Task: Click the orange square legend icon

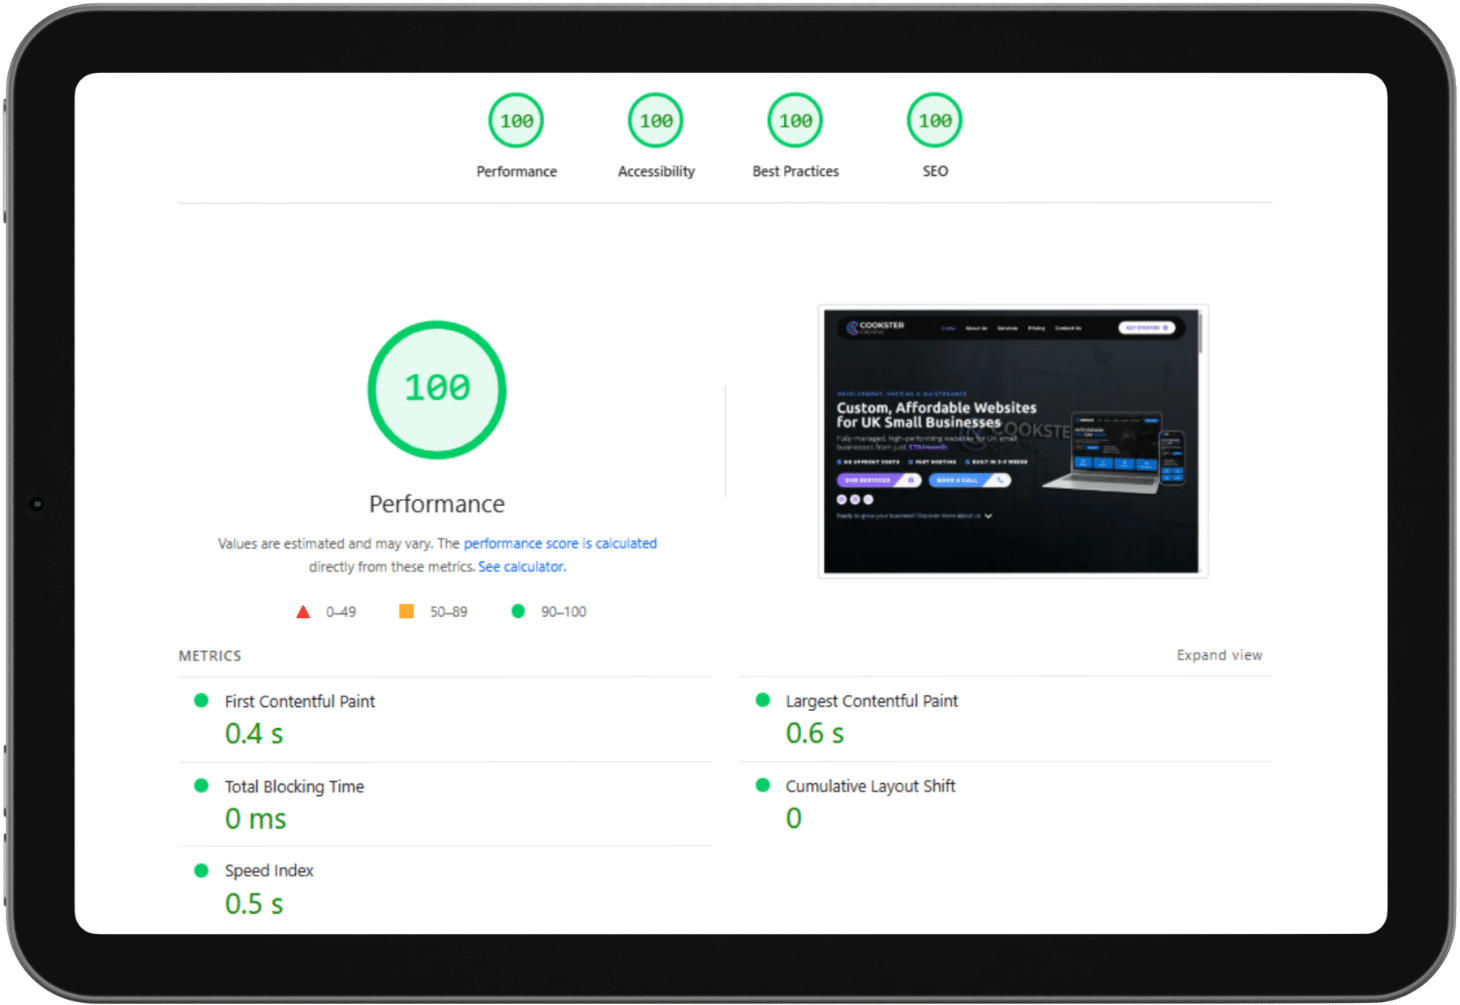Action: pyautogui.click(x=406, y=611)
